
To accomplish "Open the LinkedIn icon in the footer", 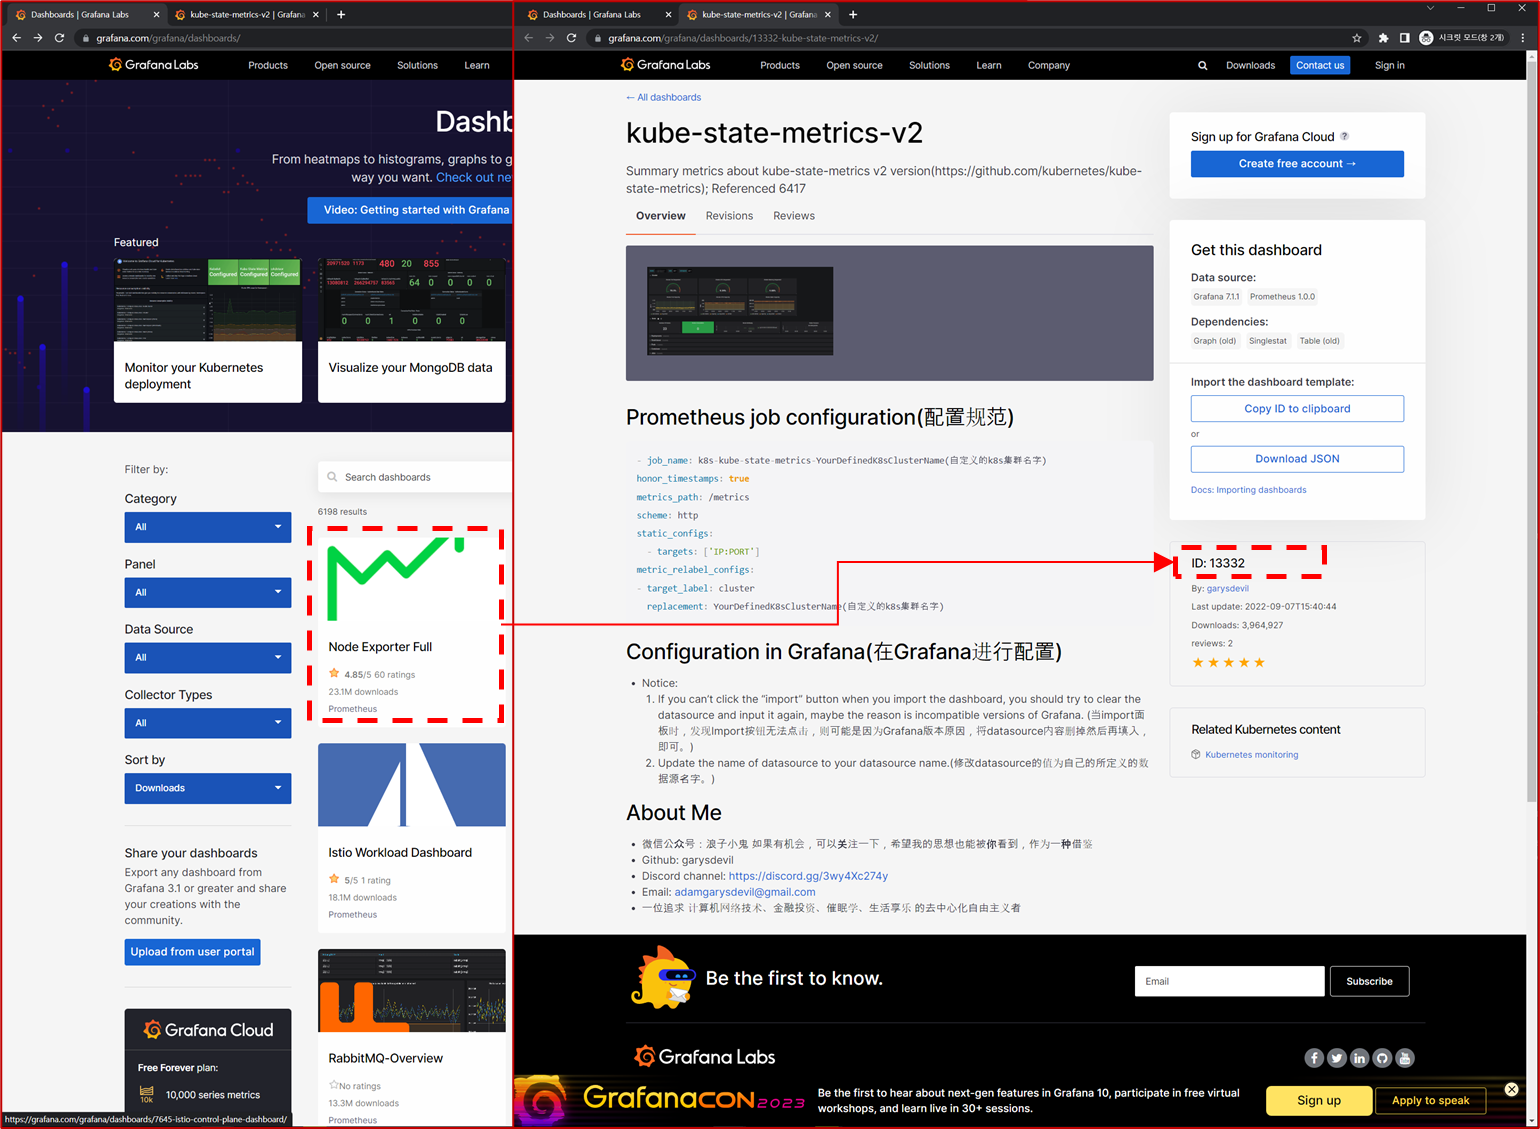I will pos(1359,1057).
